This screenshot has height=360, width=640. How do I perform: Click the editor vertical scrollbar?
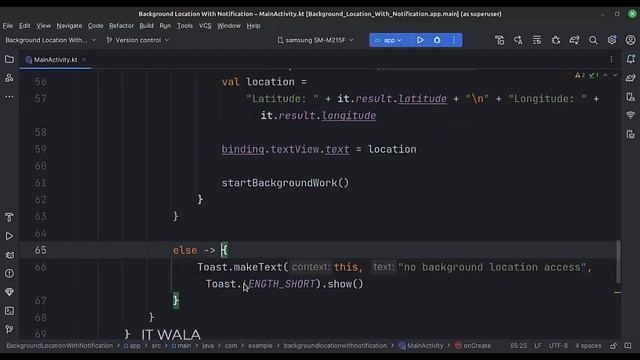[x=618, y=261]
